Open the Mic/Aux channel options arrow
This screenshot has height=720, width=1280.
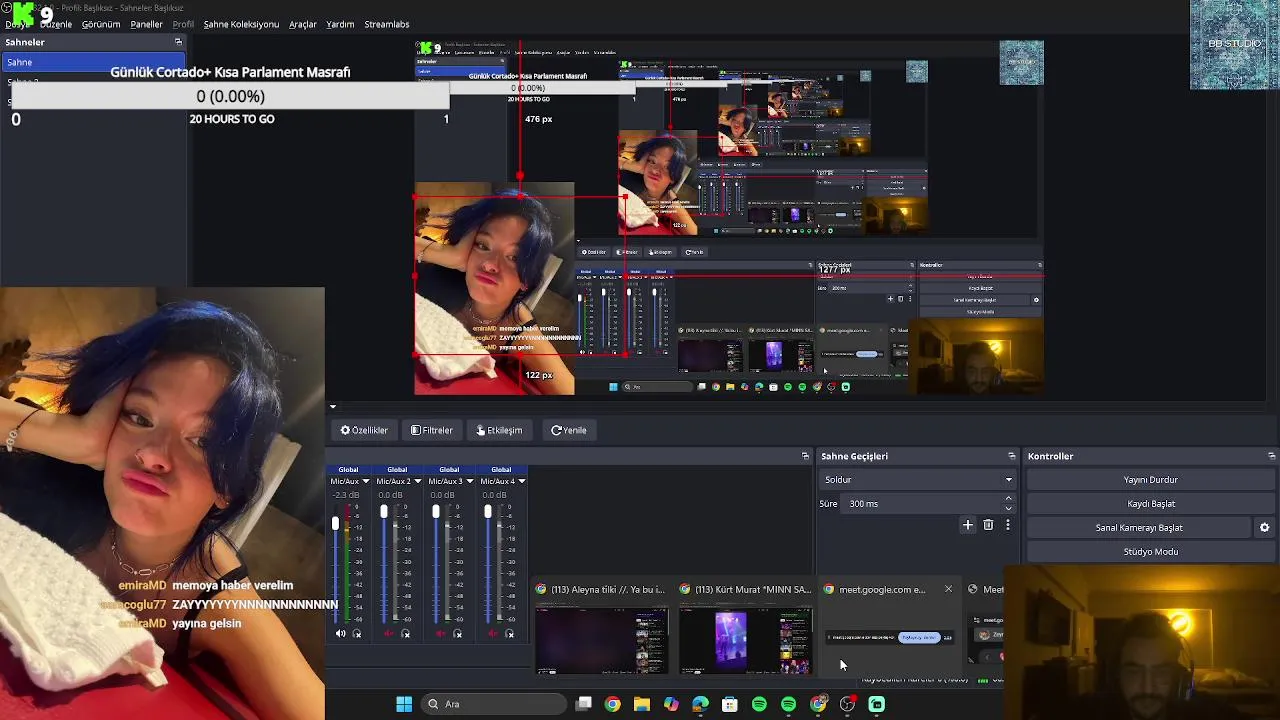[x=365, y=481]
